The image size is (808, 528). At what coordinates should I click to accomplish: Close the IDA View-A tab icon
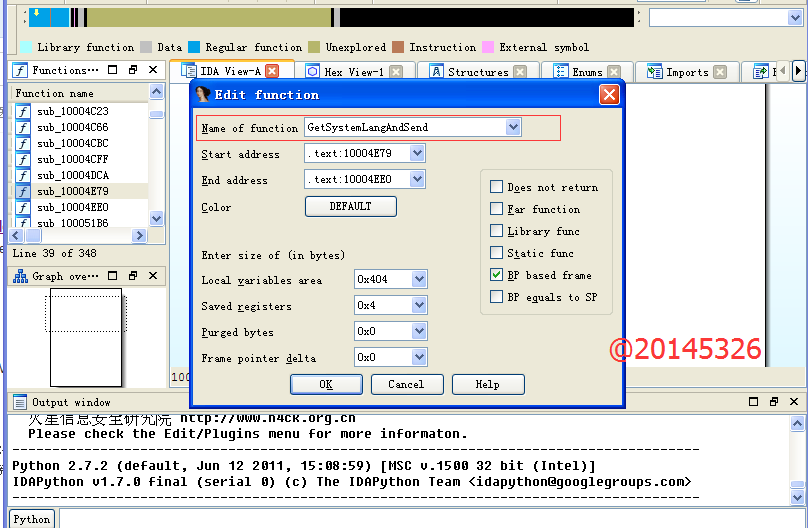272,72
